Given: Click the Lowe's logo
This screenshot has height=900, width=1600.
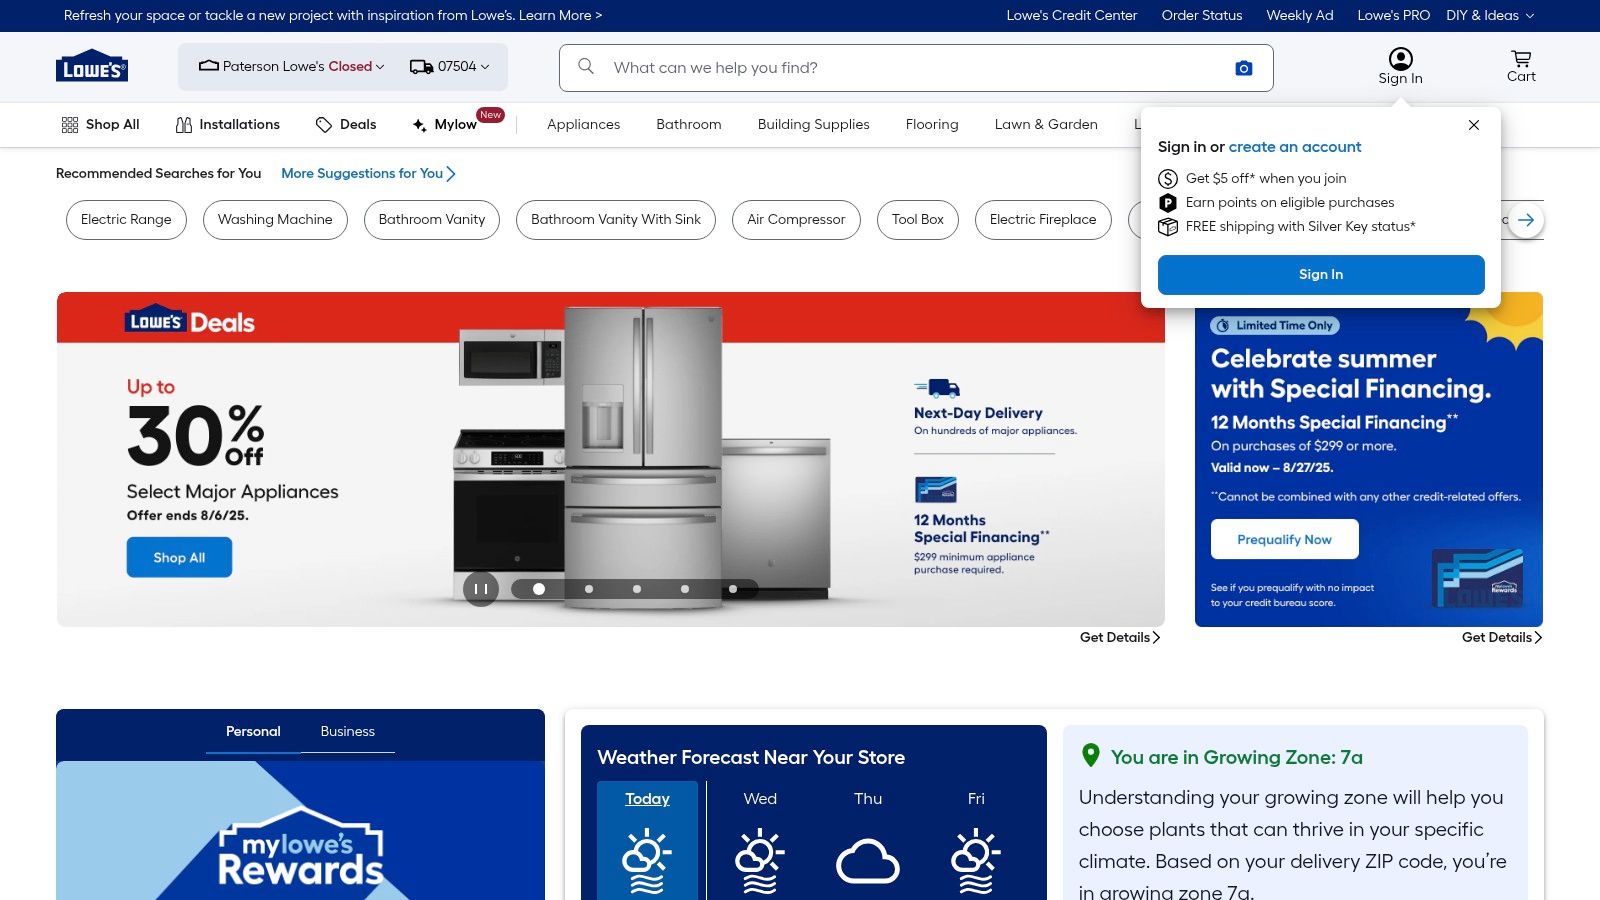Looking at the screenshot, I should (x=92, y=66).
